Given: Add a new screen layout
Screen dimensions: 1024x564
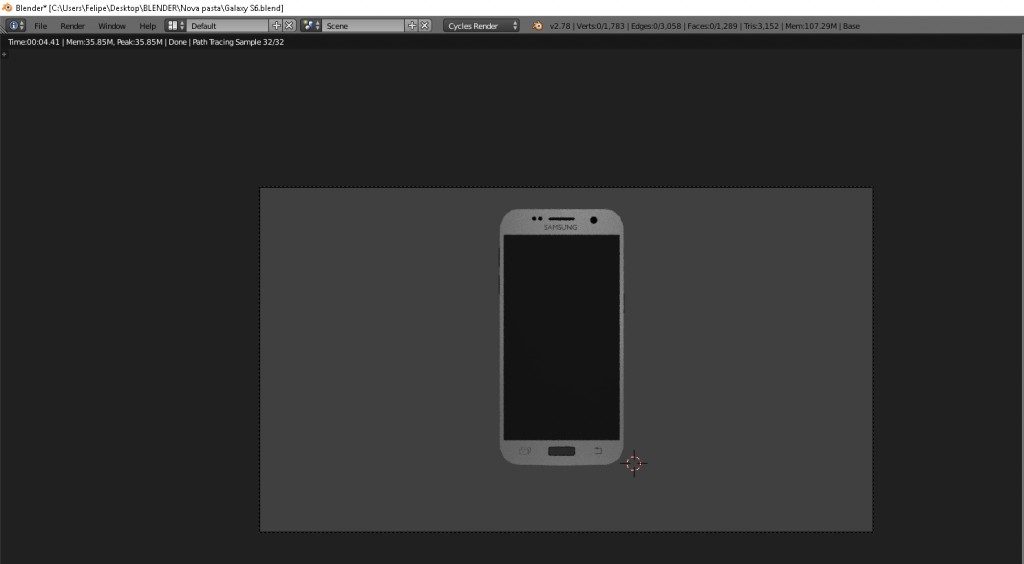Looking at the screenshot, I should (x=276, y=25).
